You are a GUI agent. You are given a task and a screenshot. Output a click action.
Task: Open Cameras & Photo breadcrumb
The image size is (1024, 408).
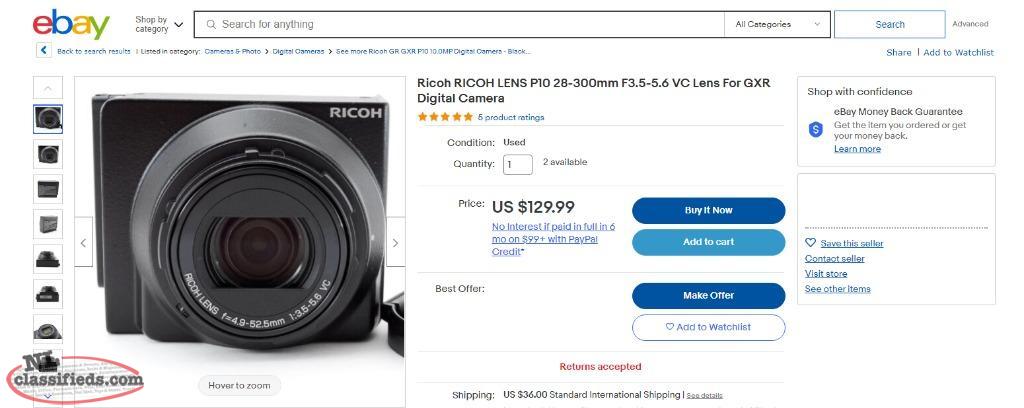(232, 51)
